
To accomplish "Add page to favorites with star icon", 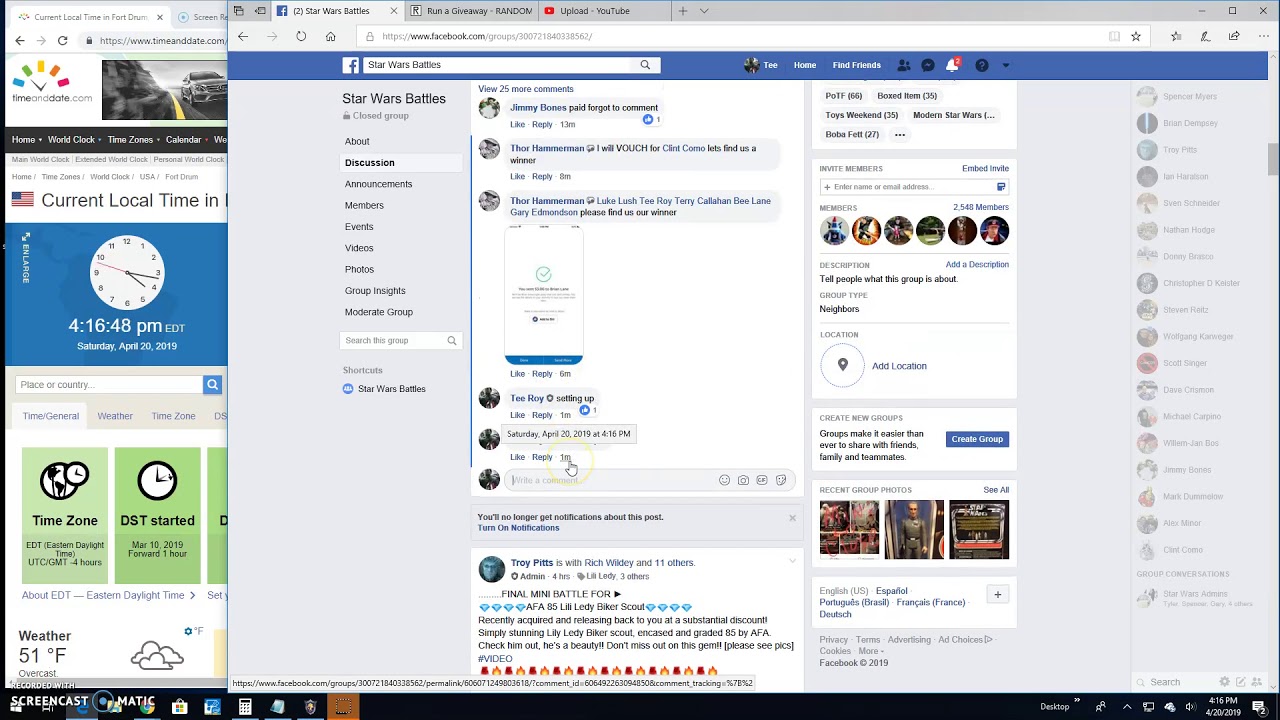I will pyautogui.click(x=1136, y=36).
